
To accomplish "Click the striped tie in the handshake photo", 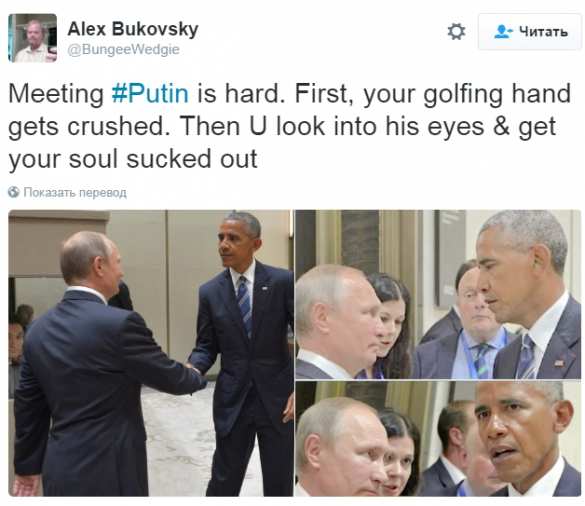I will click(244, 305).
